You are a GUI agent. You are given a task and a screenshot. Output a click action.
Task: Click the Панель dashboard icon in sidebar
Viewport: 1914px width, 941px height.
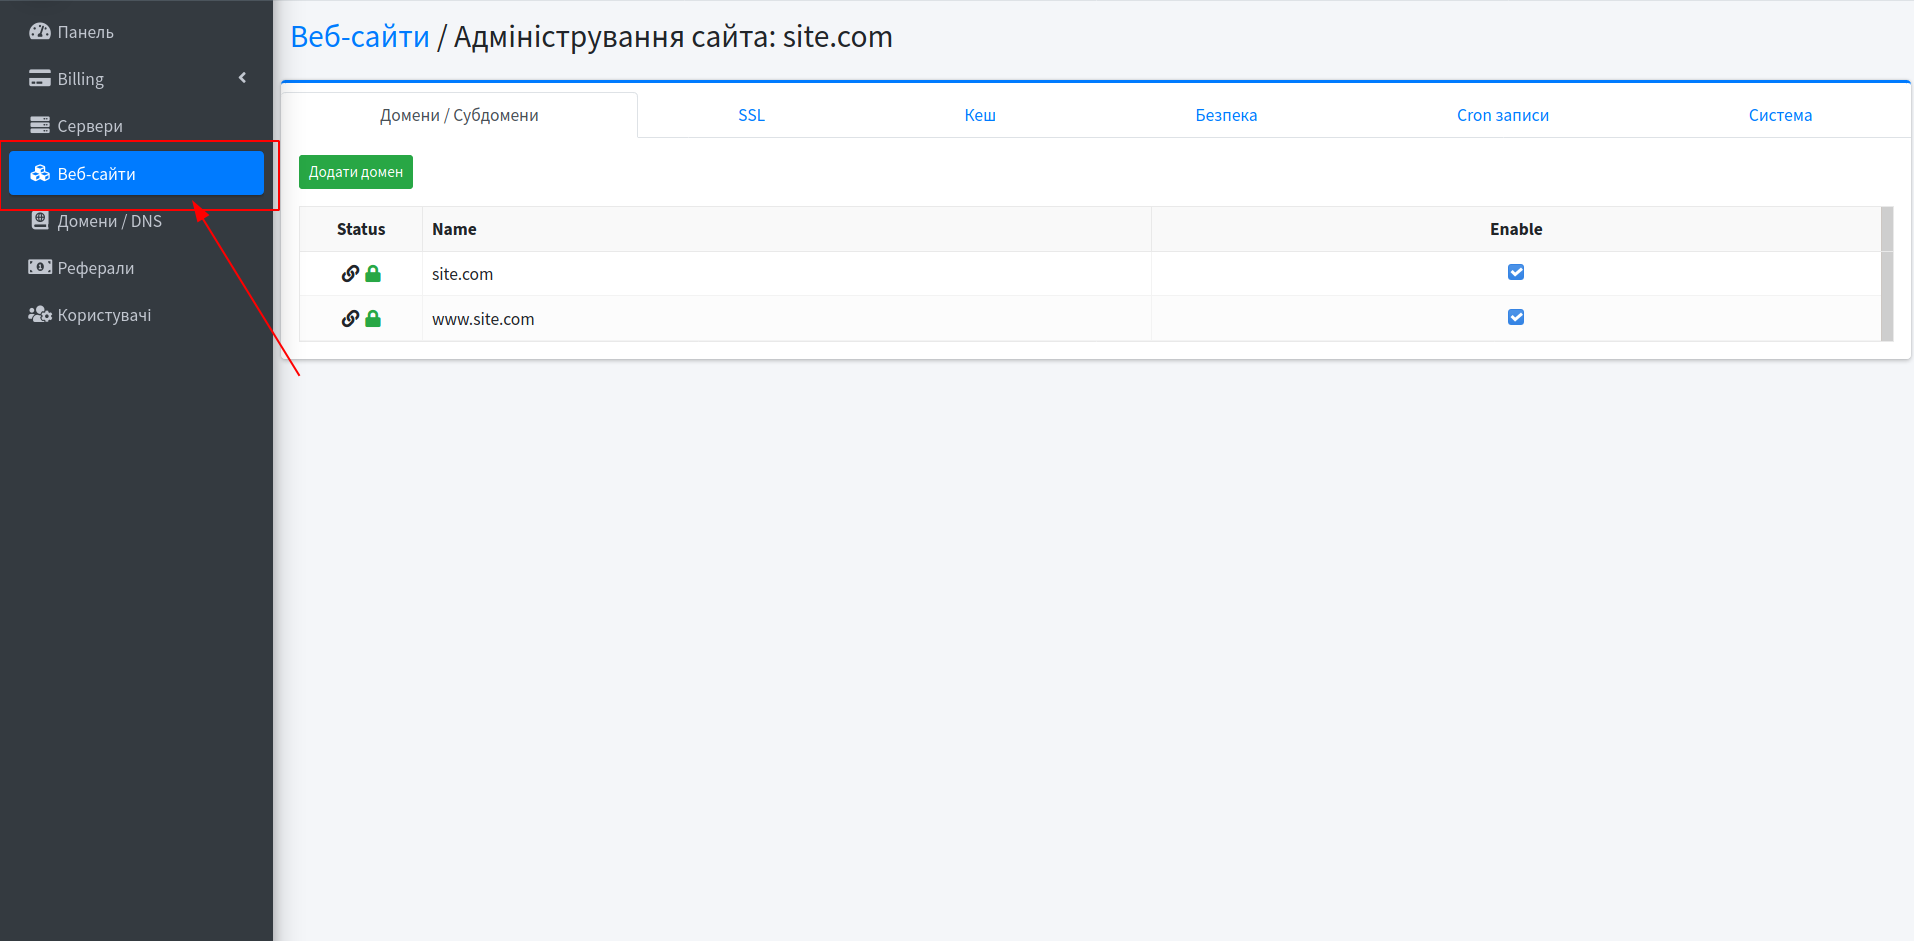click(x=40, y=32)
